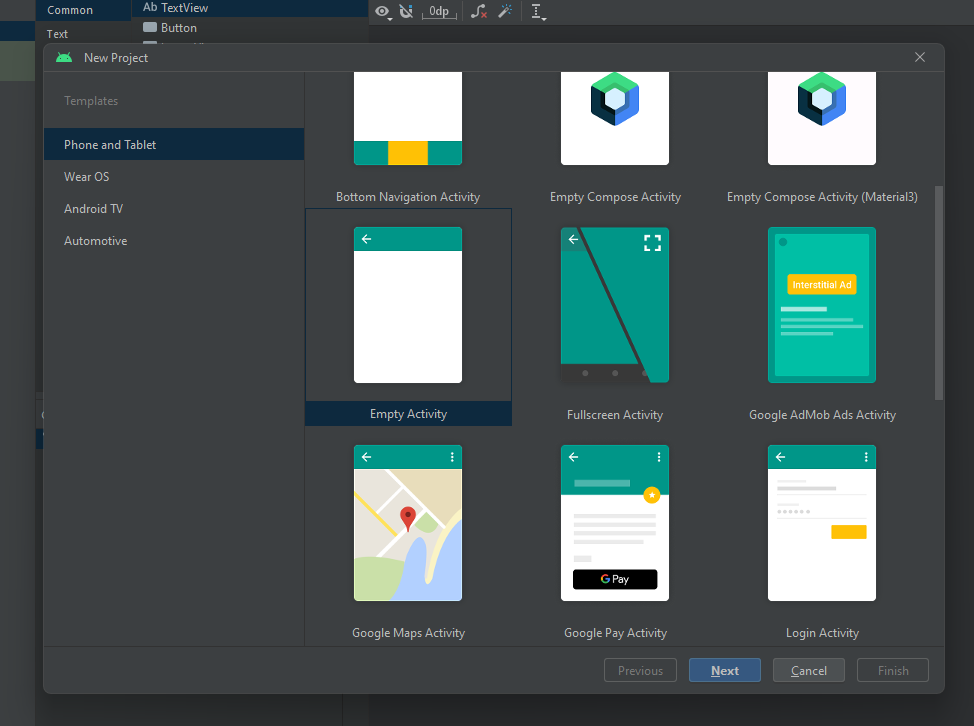Click the Next button

[725, 671]
